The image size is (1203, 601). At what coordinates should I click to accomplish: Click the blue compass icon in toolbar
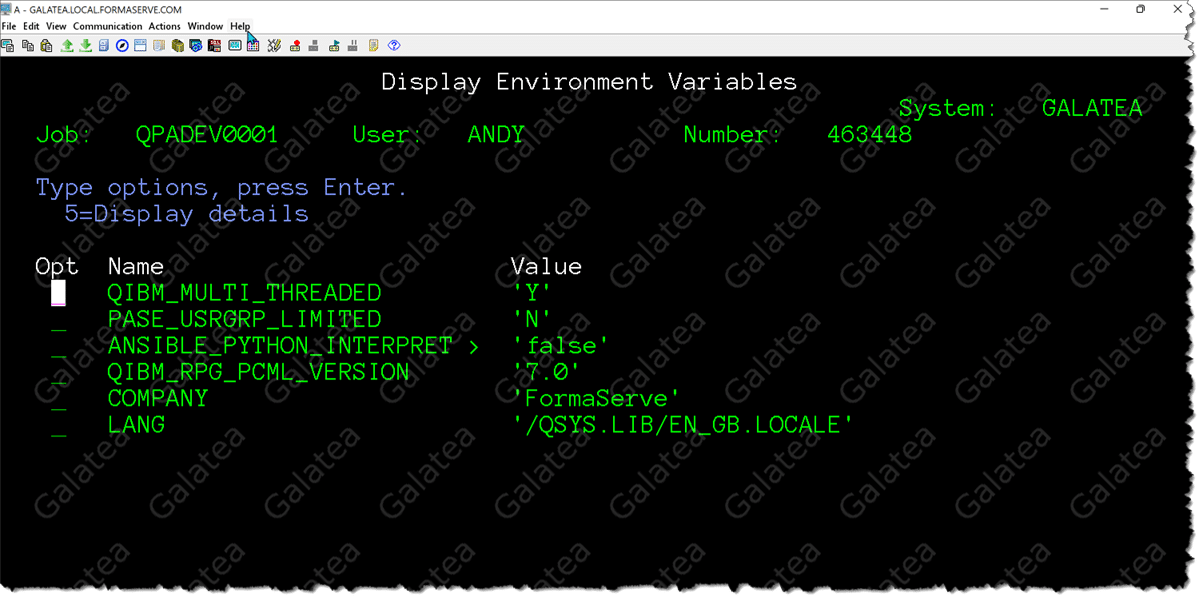(122, 46)
